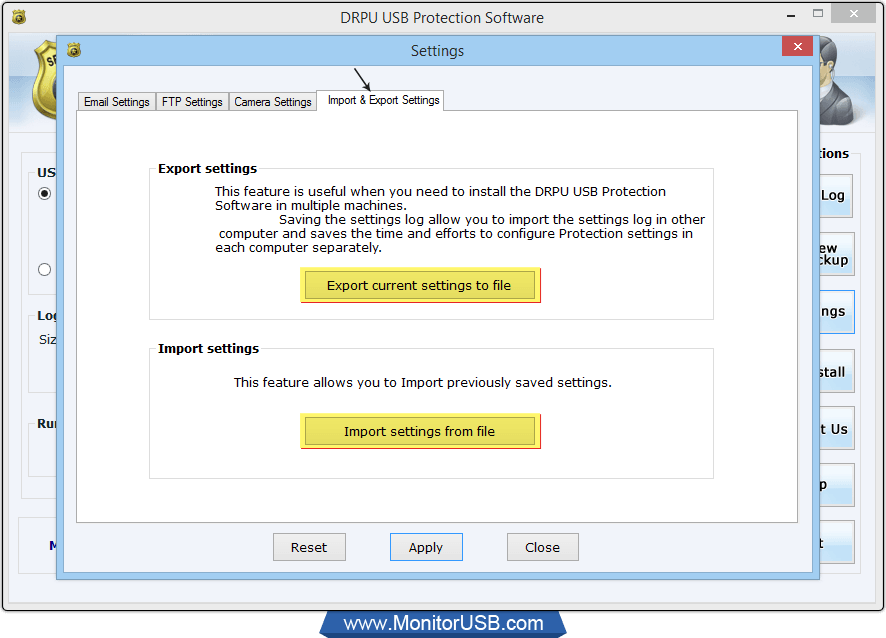Viewport: 886px width, 638px height.
Task: Close the DRPU USB Protection Software window
Action: tap(853, 14)
